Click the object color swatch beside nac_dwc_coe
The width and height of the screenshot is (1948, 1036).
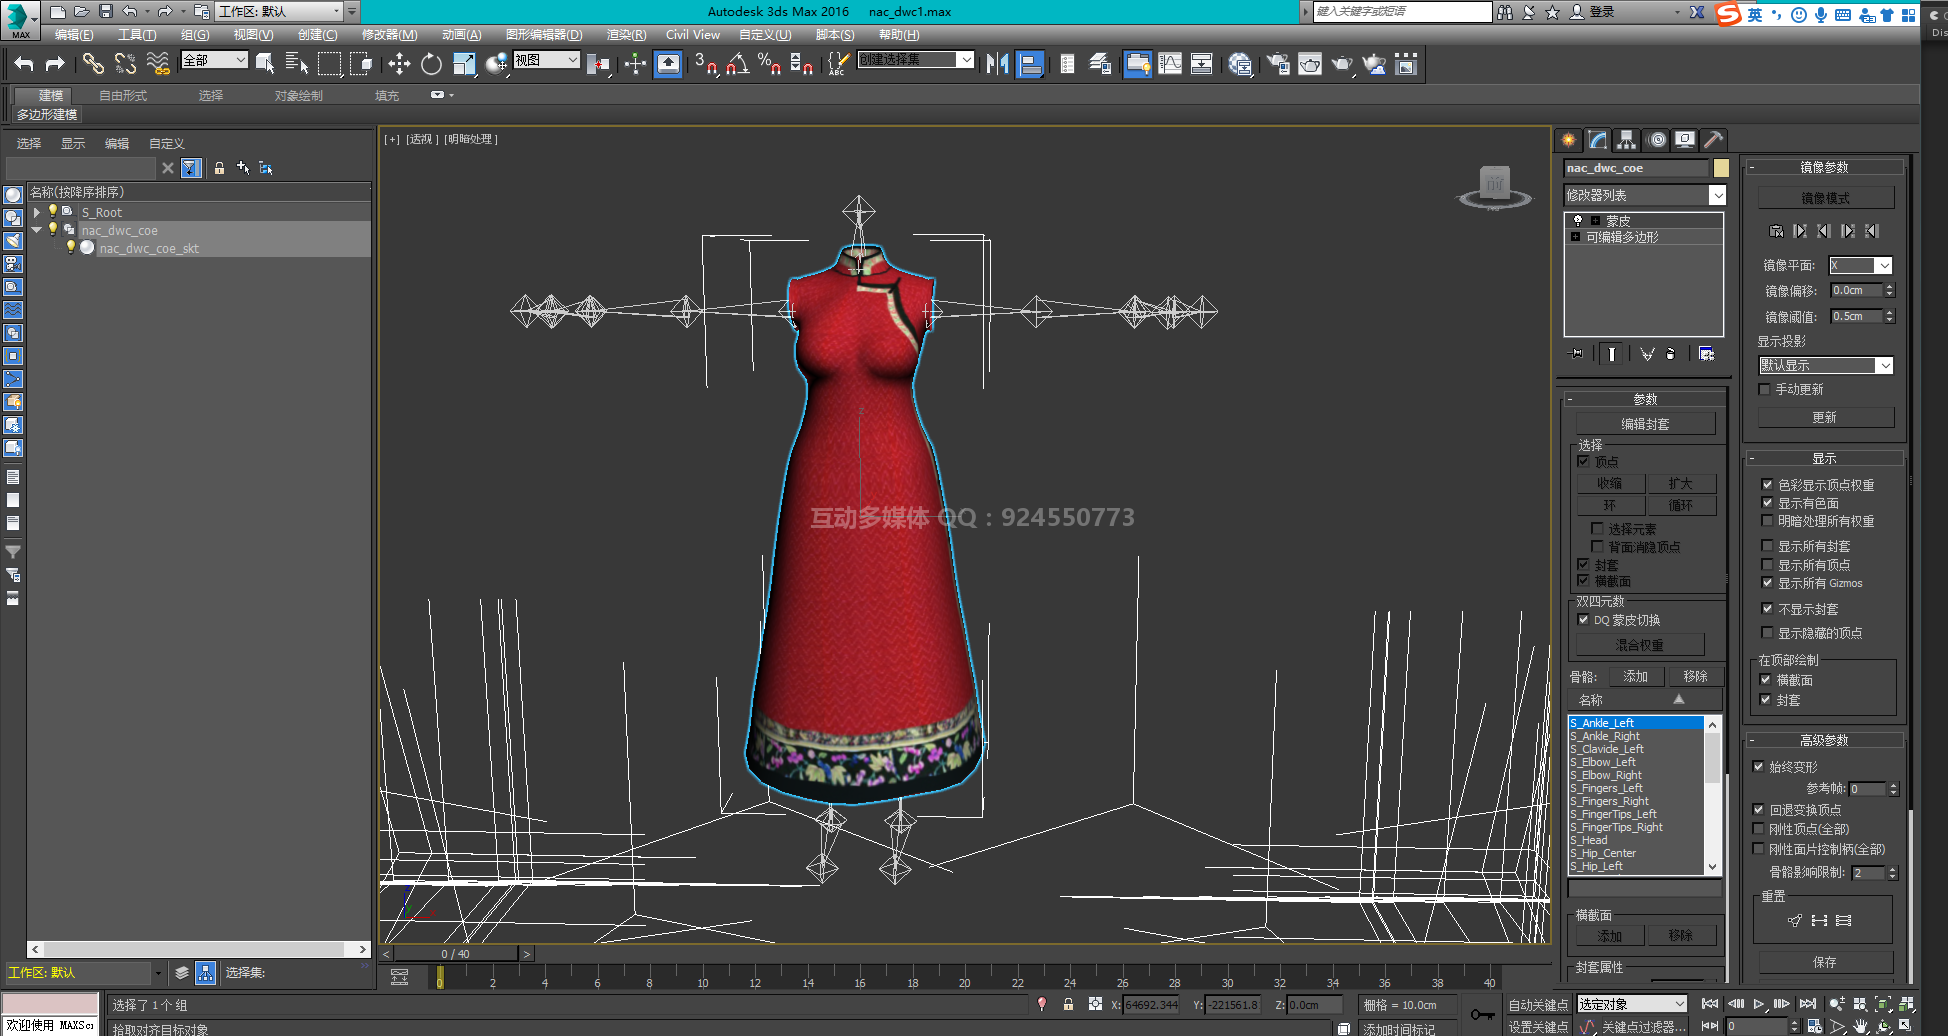[1721, 168]
